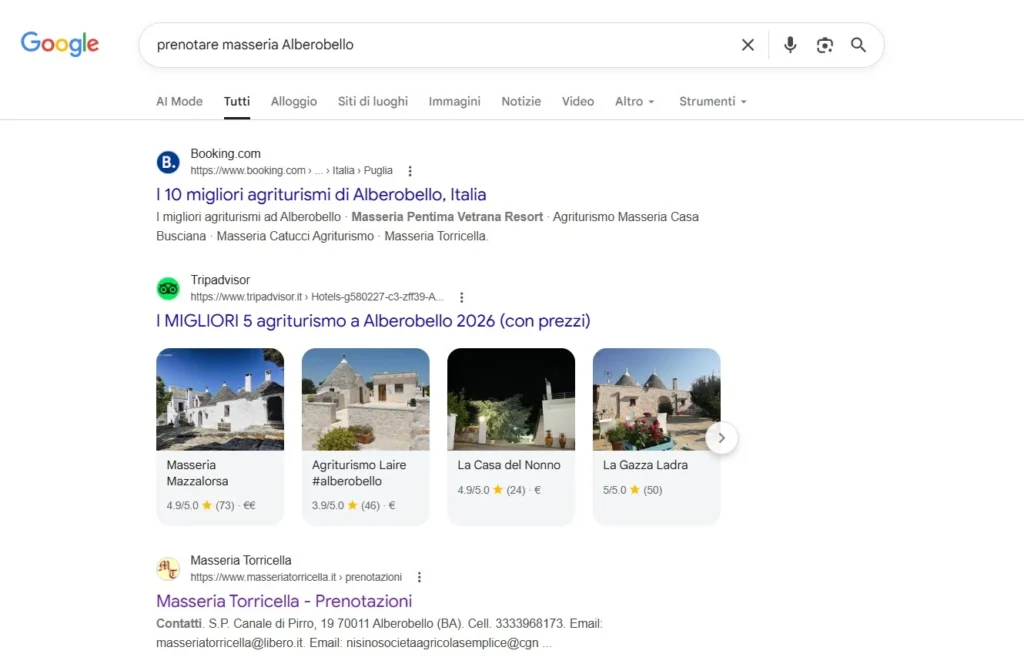
Task: Click the Tripadvisor owl favicon
Action: pos(168,288)
